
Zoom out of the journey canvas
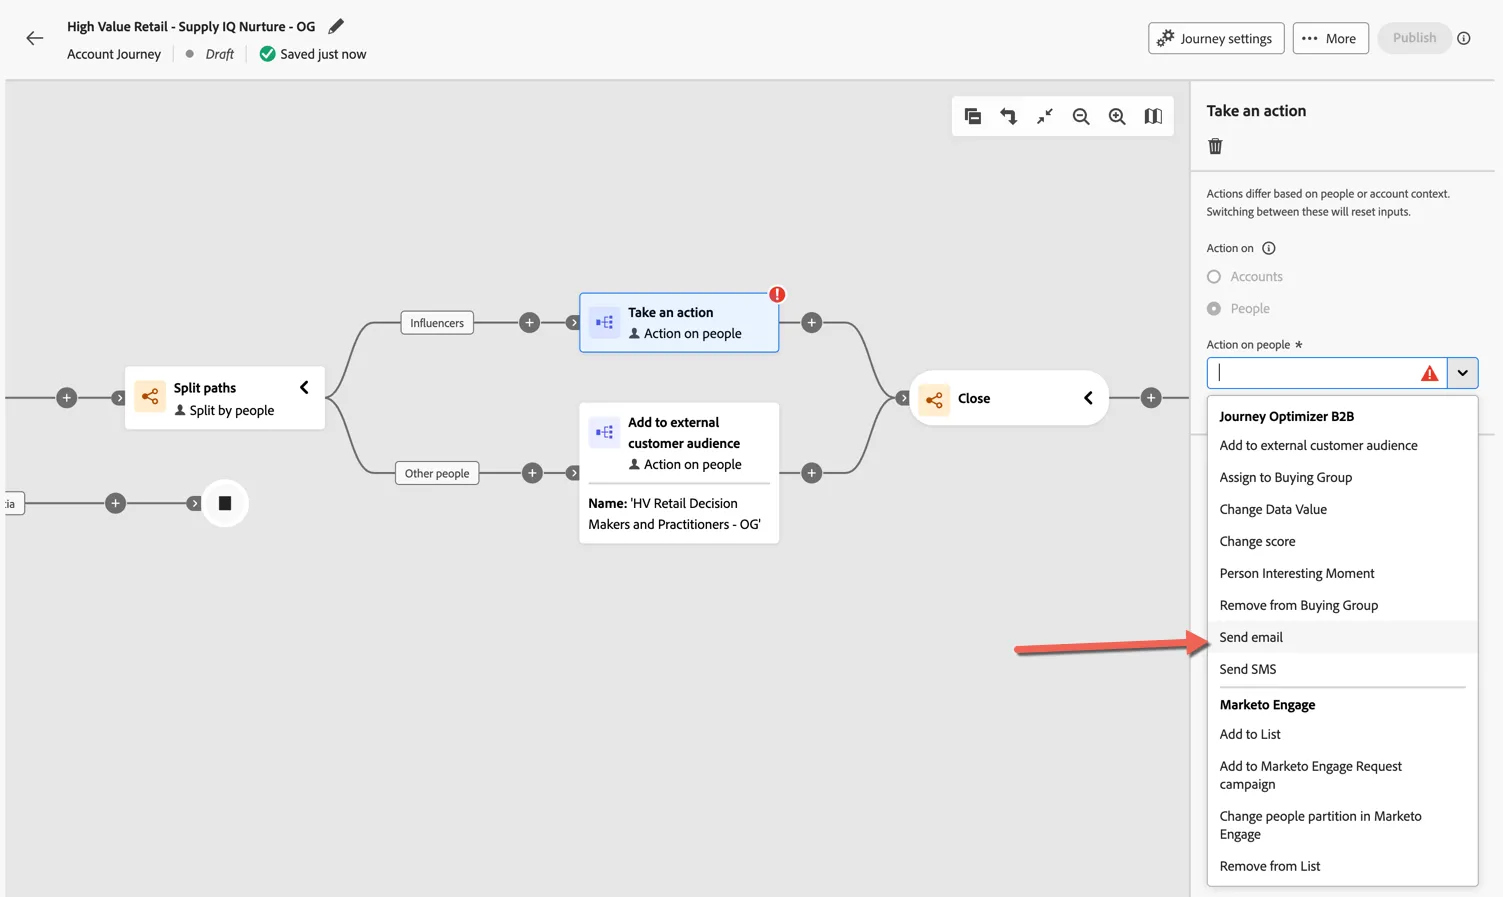click(x=1081, y=116)
